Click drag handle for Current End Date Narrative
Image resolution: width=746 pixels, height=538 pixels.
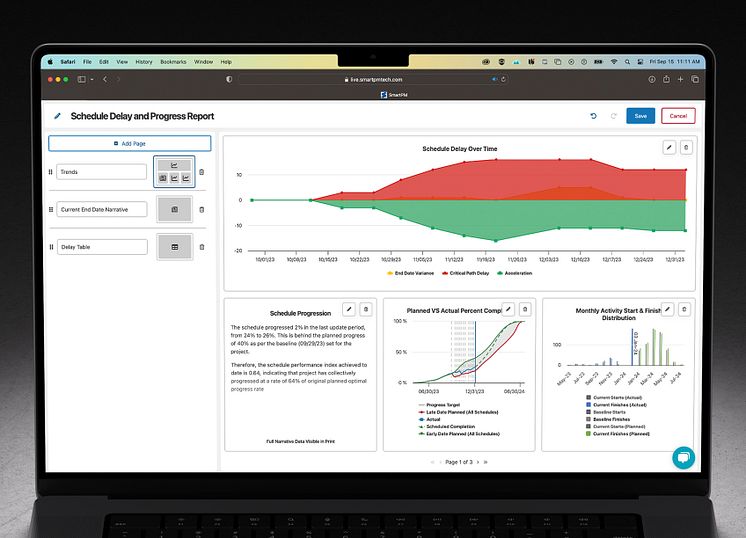51,209
